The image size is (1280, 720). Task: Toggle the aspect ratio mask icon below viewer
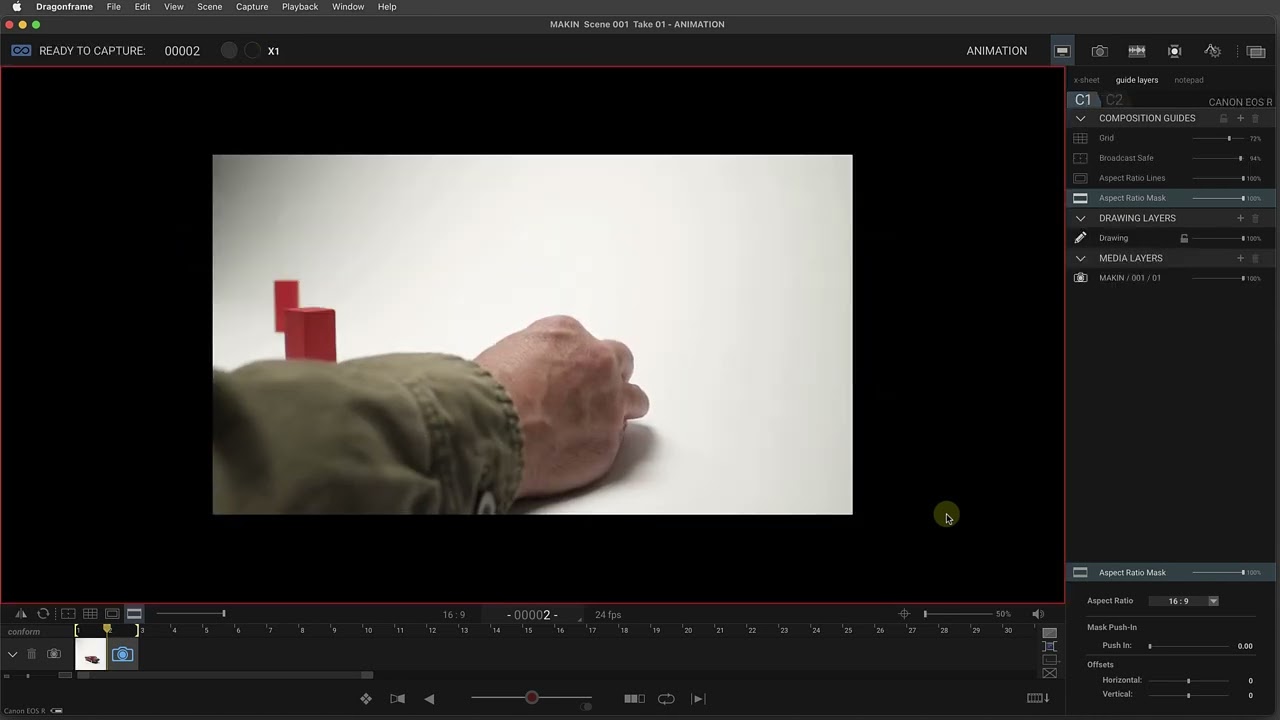point(134,614)
